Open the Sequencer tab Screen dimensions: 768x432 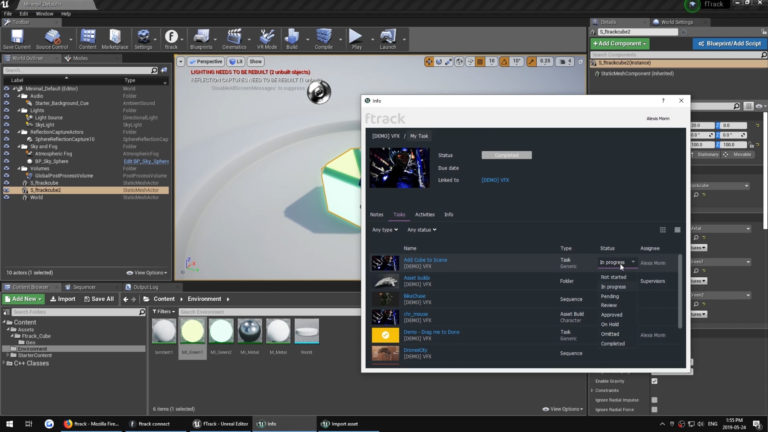click(84, 287)
